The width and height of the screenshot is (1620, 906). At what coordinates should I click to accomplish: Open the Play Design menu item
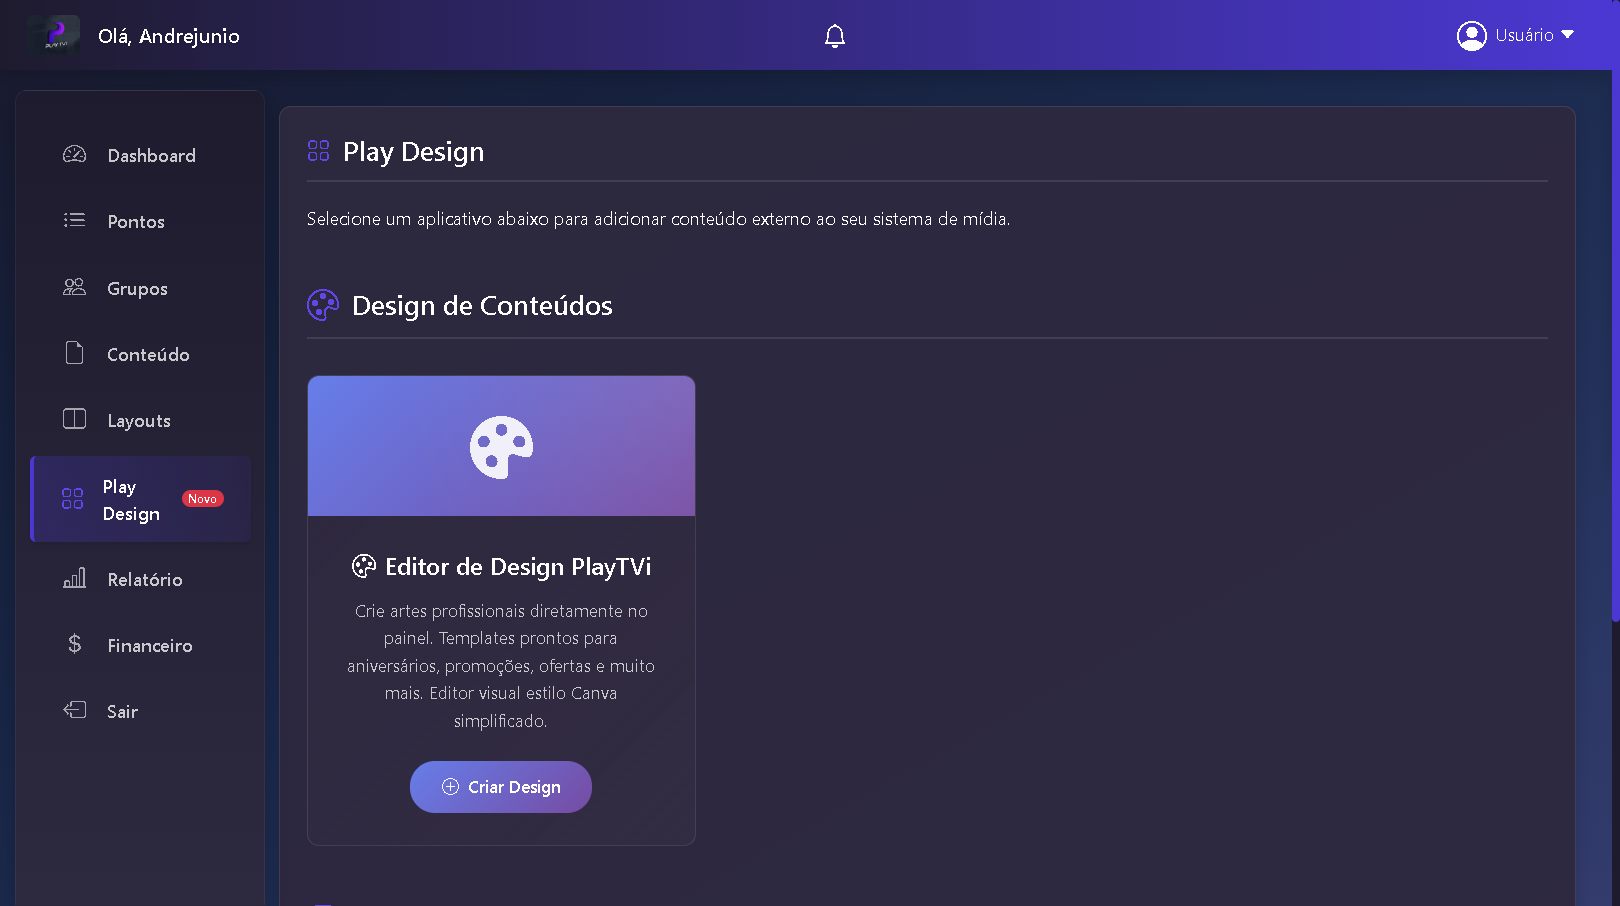(131, 500)
